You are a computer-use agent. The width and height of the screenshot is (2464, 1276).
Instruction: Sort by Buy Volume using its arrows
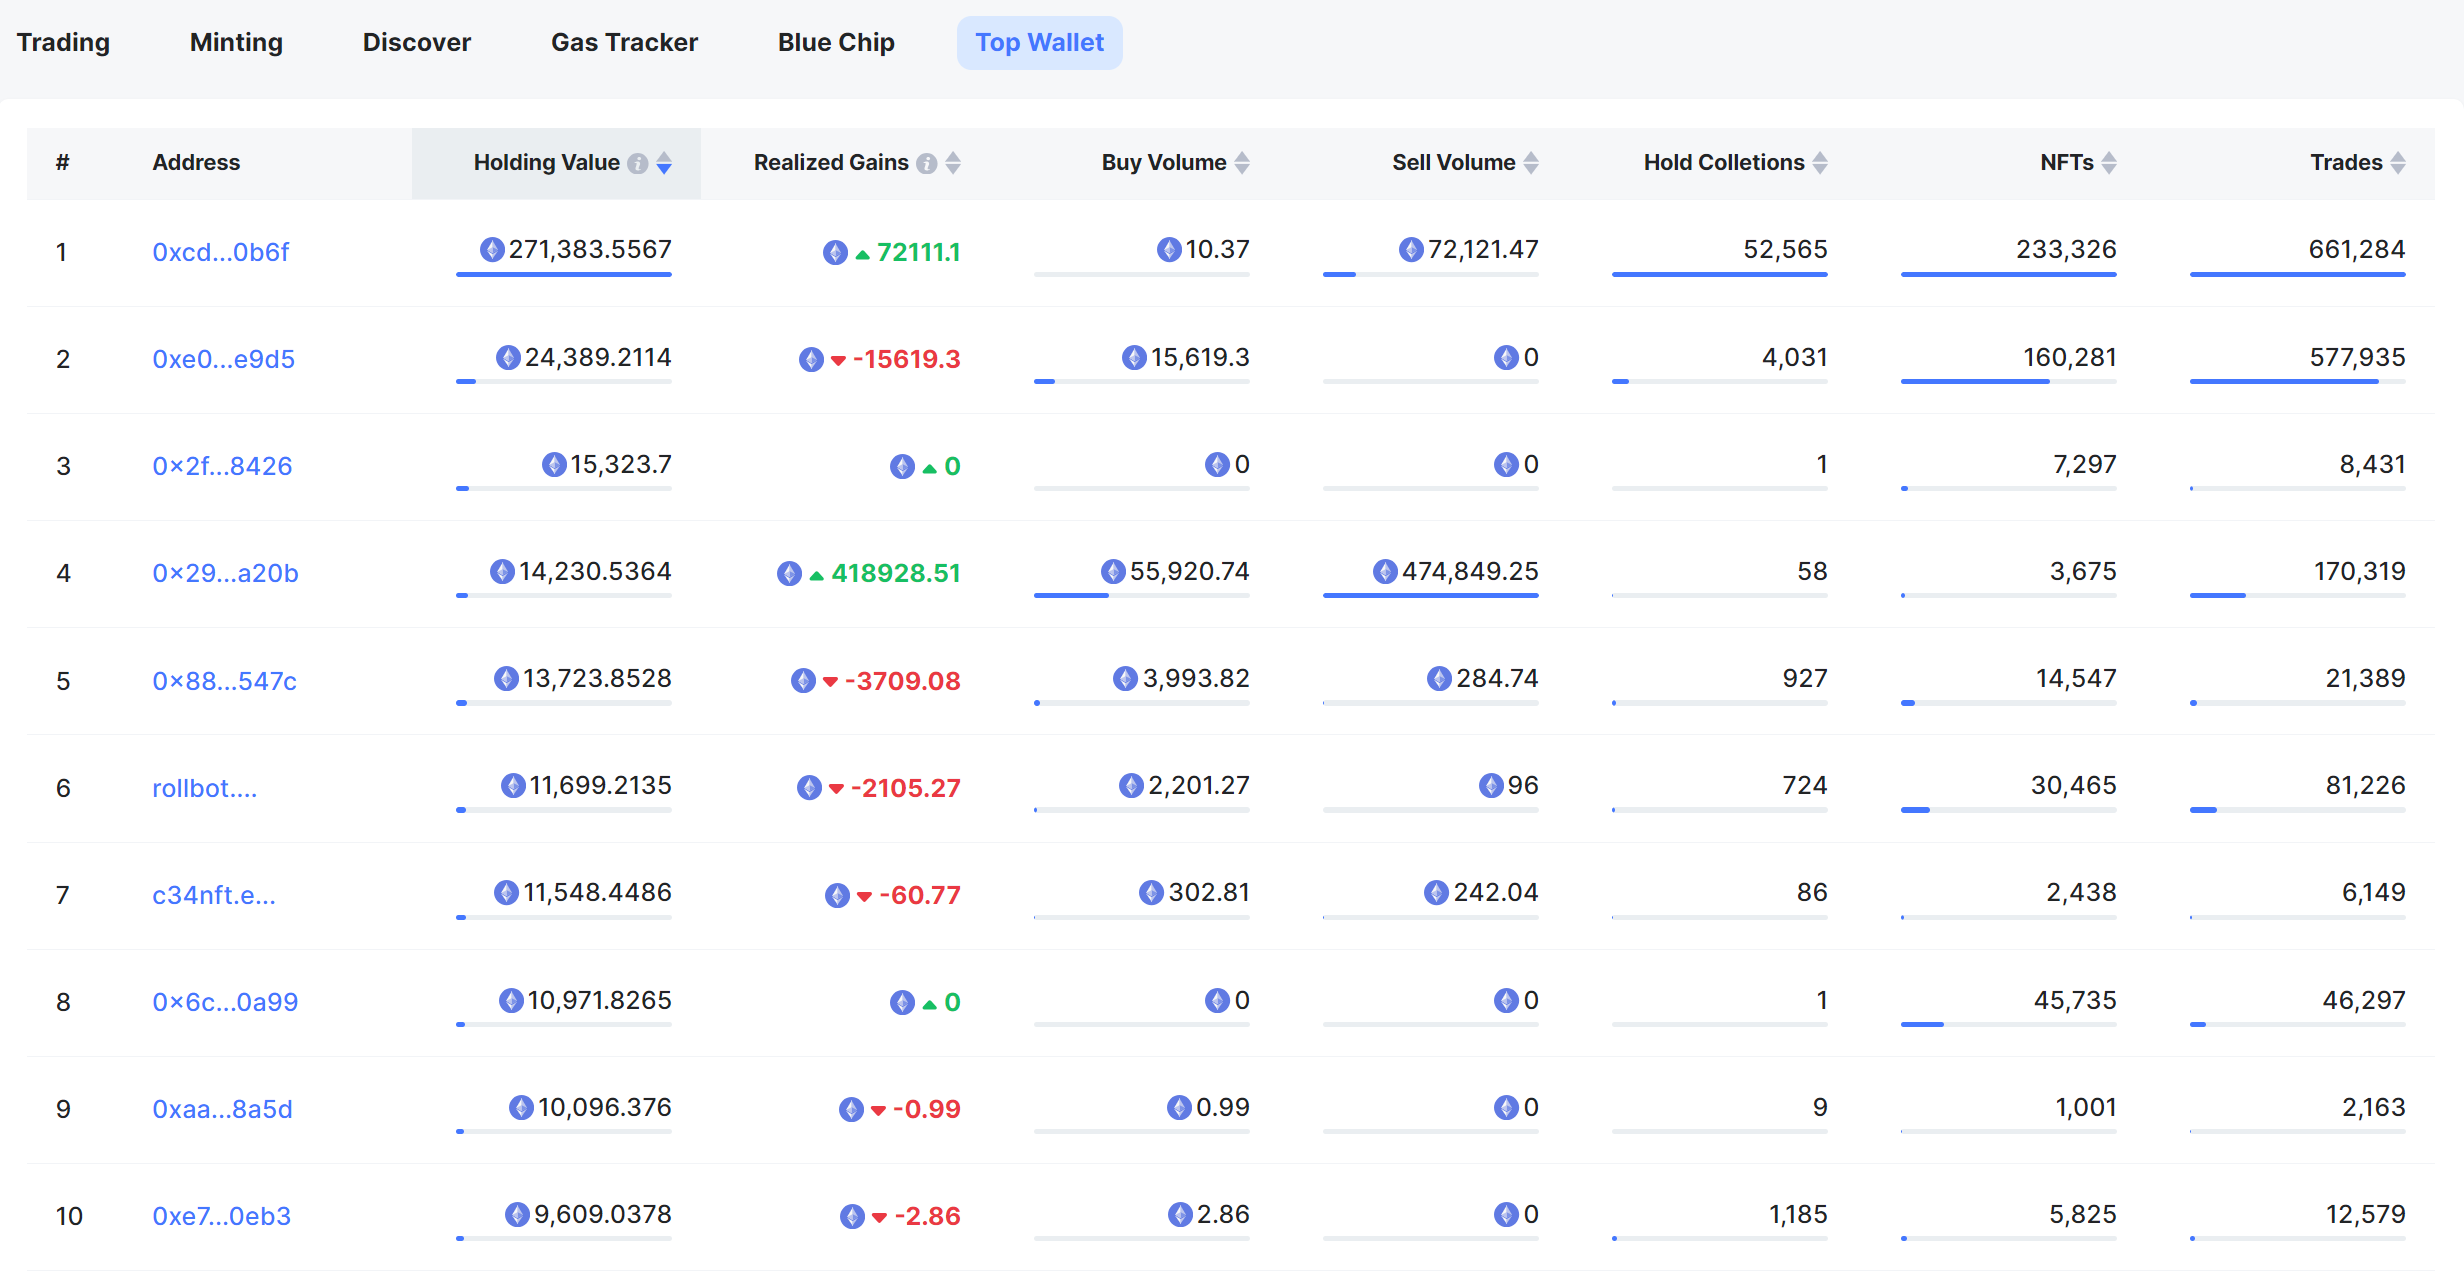point(1242,163)
